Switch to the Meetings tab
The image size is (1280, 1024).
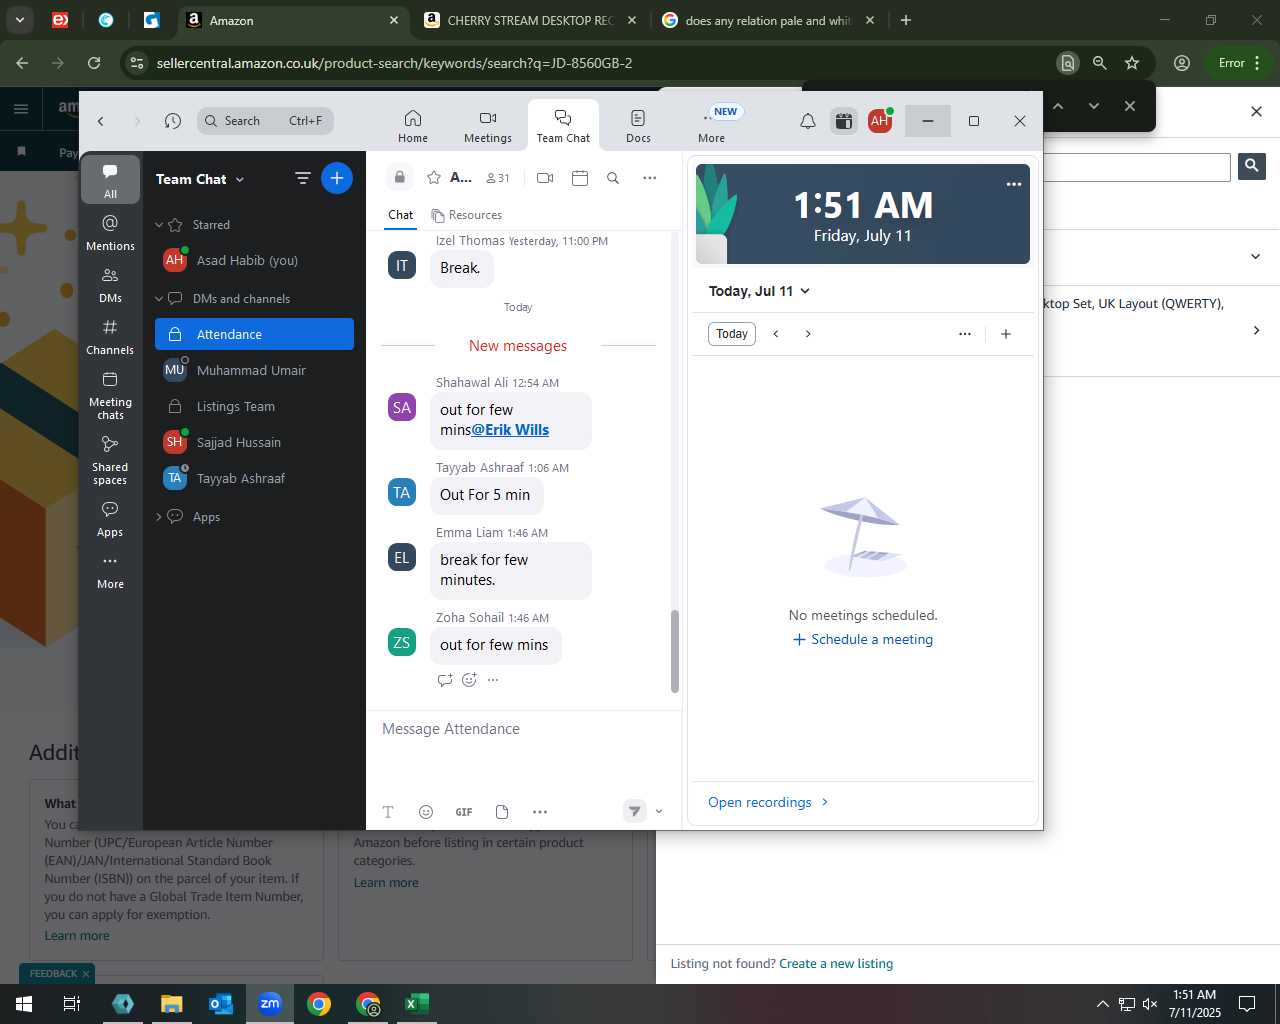point(487,126)
